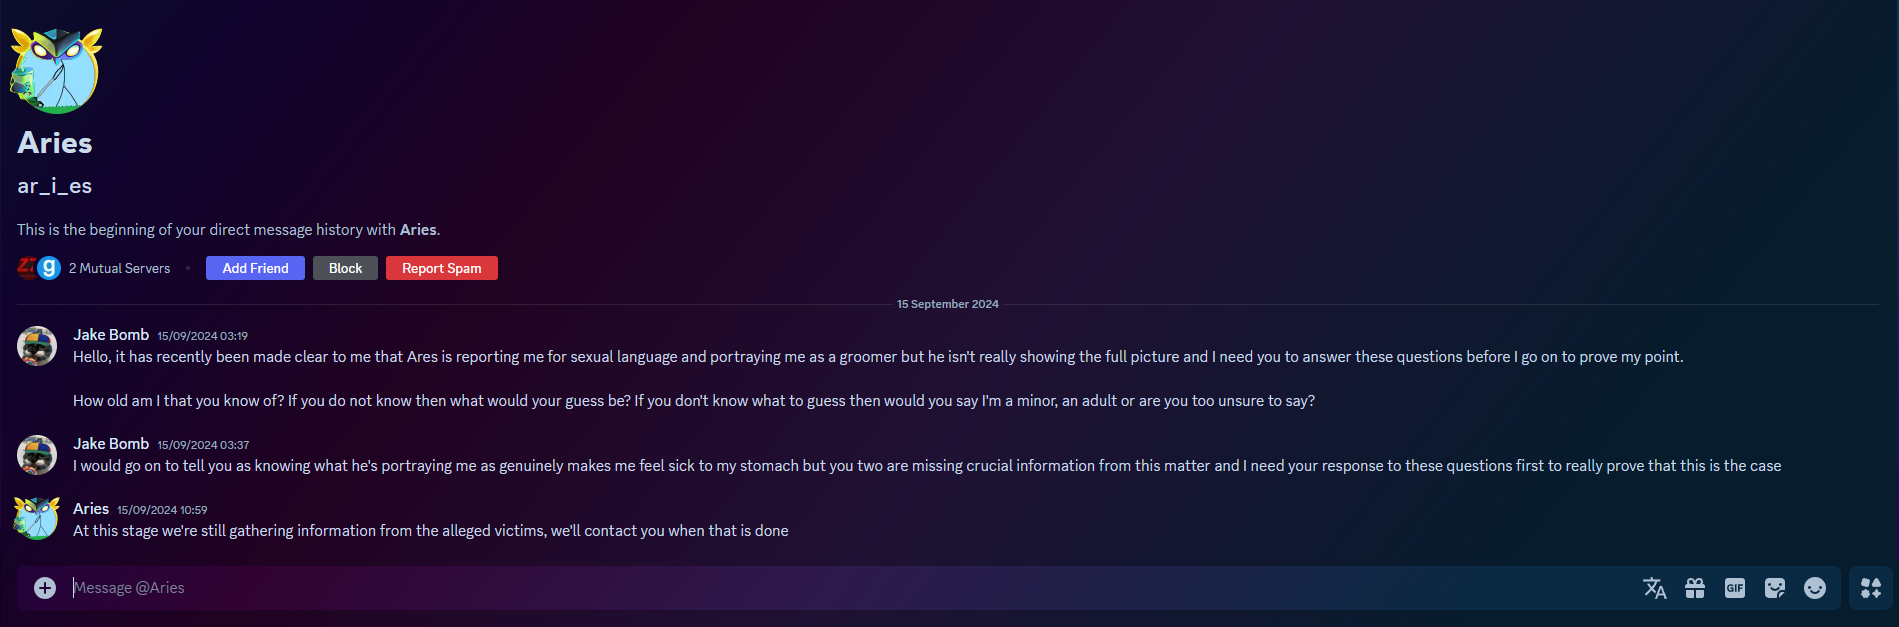Click Jake Bomb's username in the chat
The width and height of the screenshot is (1899, 627).
point(111,334)
